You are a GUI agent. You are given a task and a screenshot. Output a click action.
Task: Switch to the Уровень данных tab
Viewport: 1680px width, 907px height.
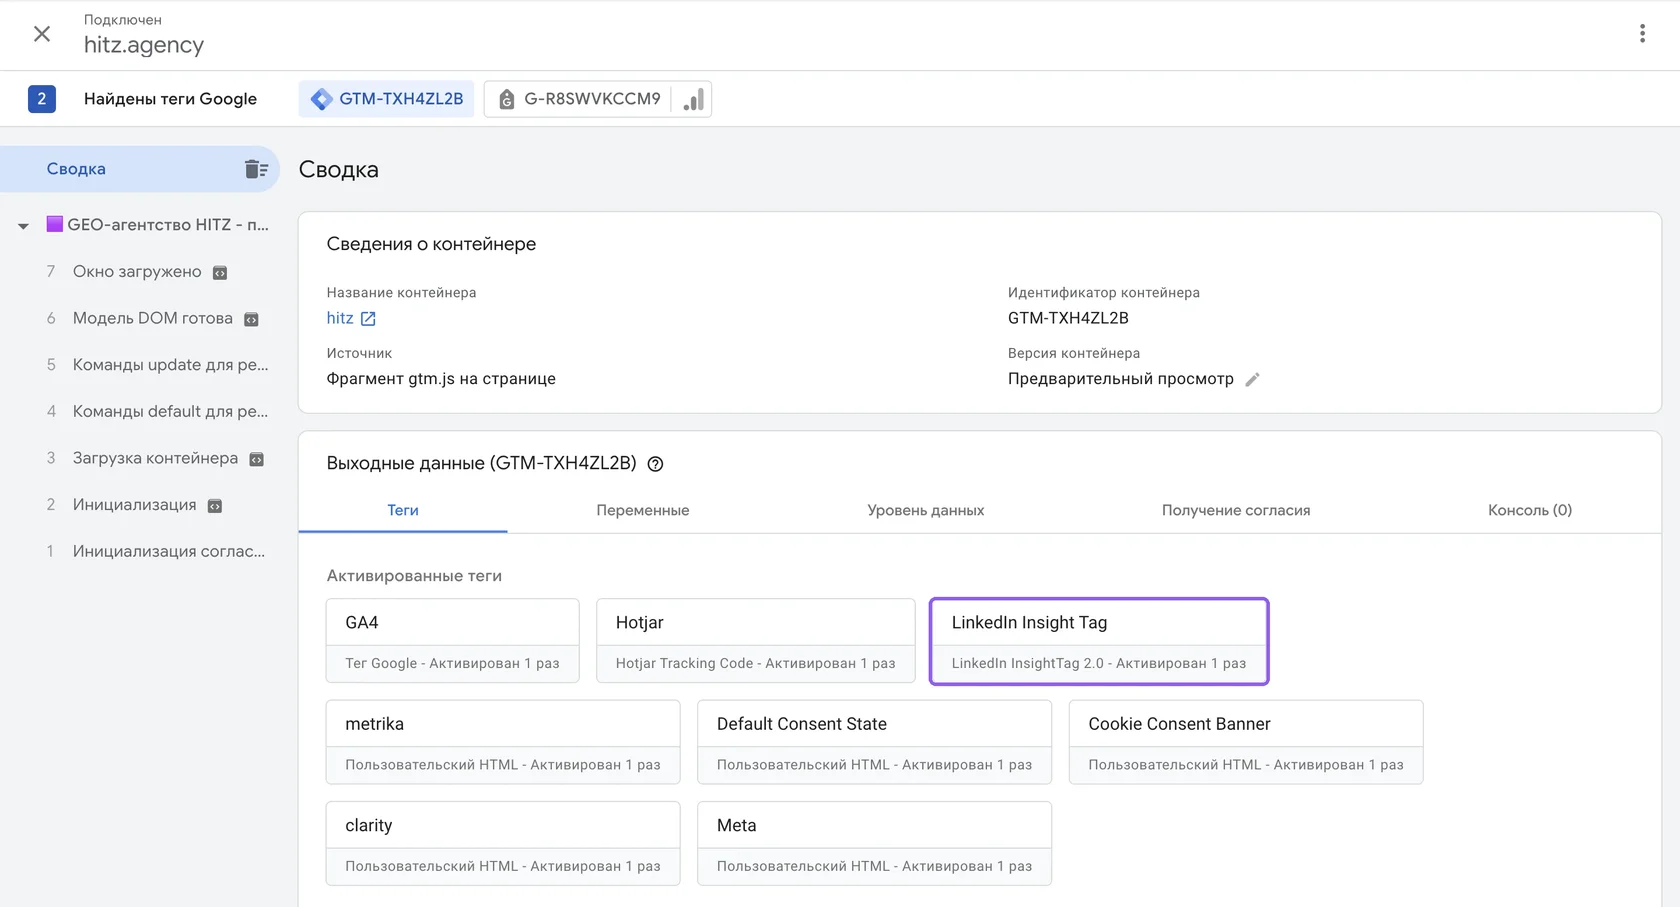[926, 510]
